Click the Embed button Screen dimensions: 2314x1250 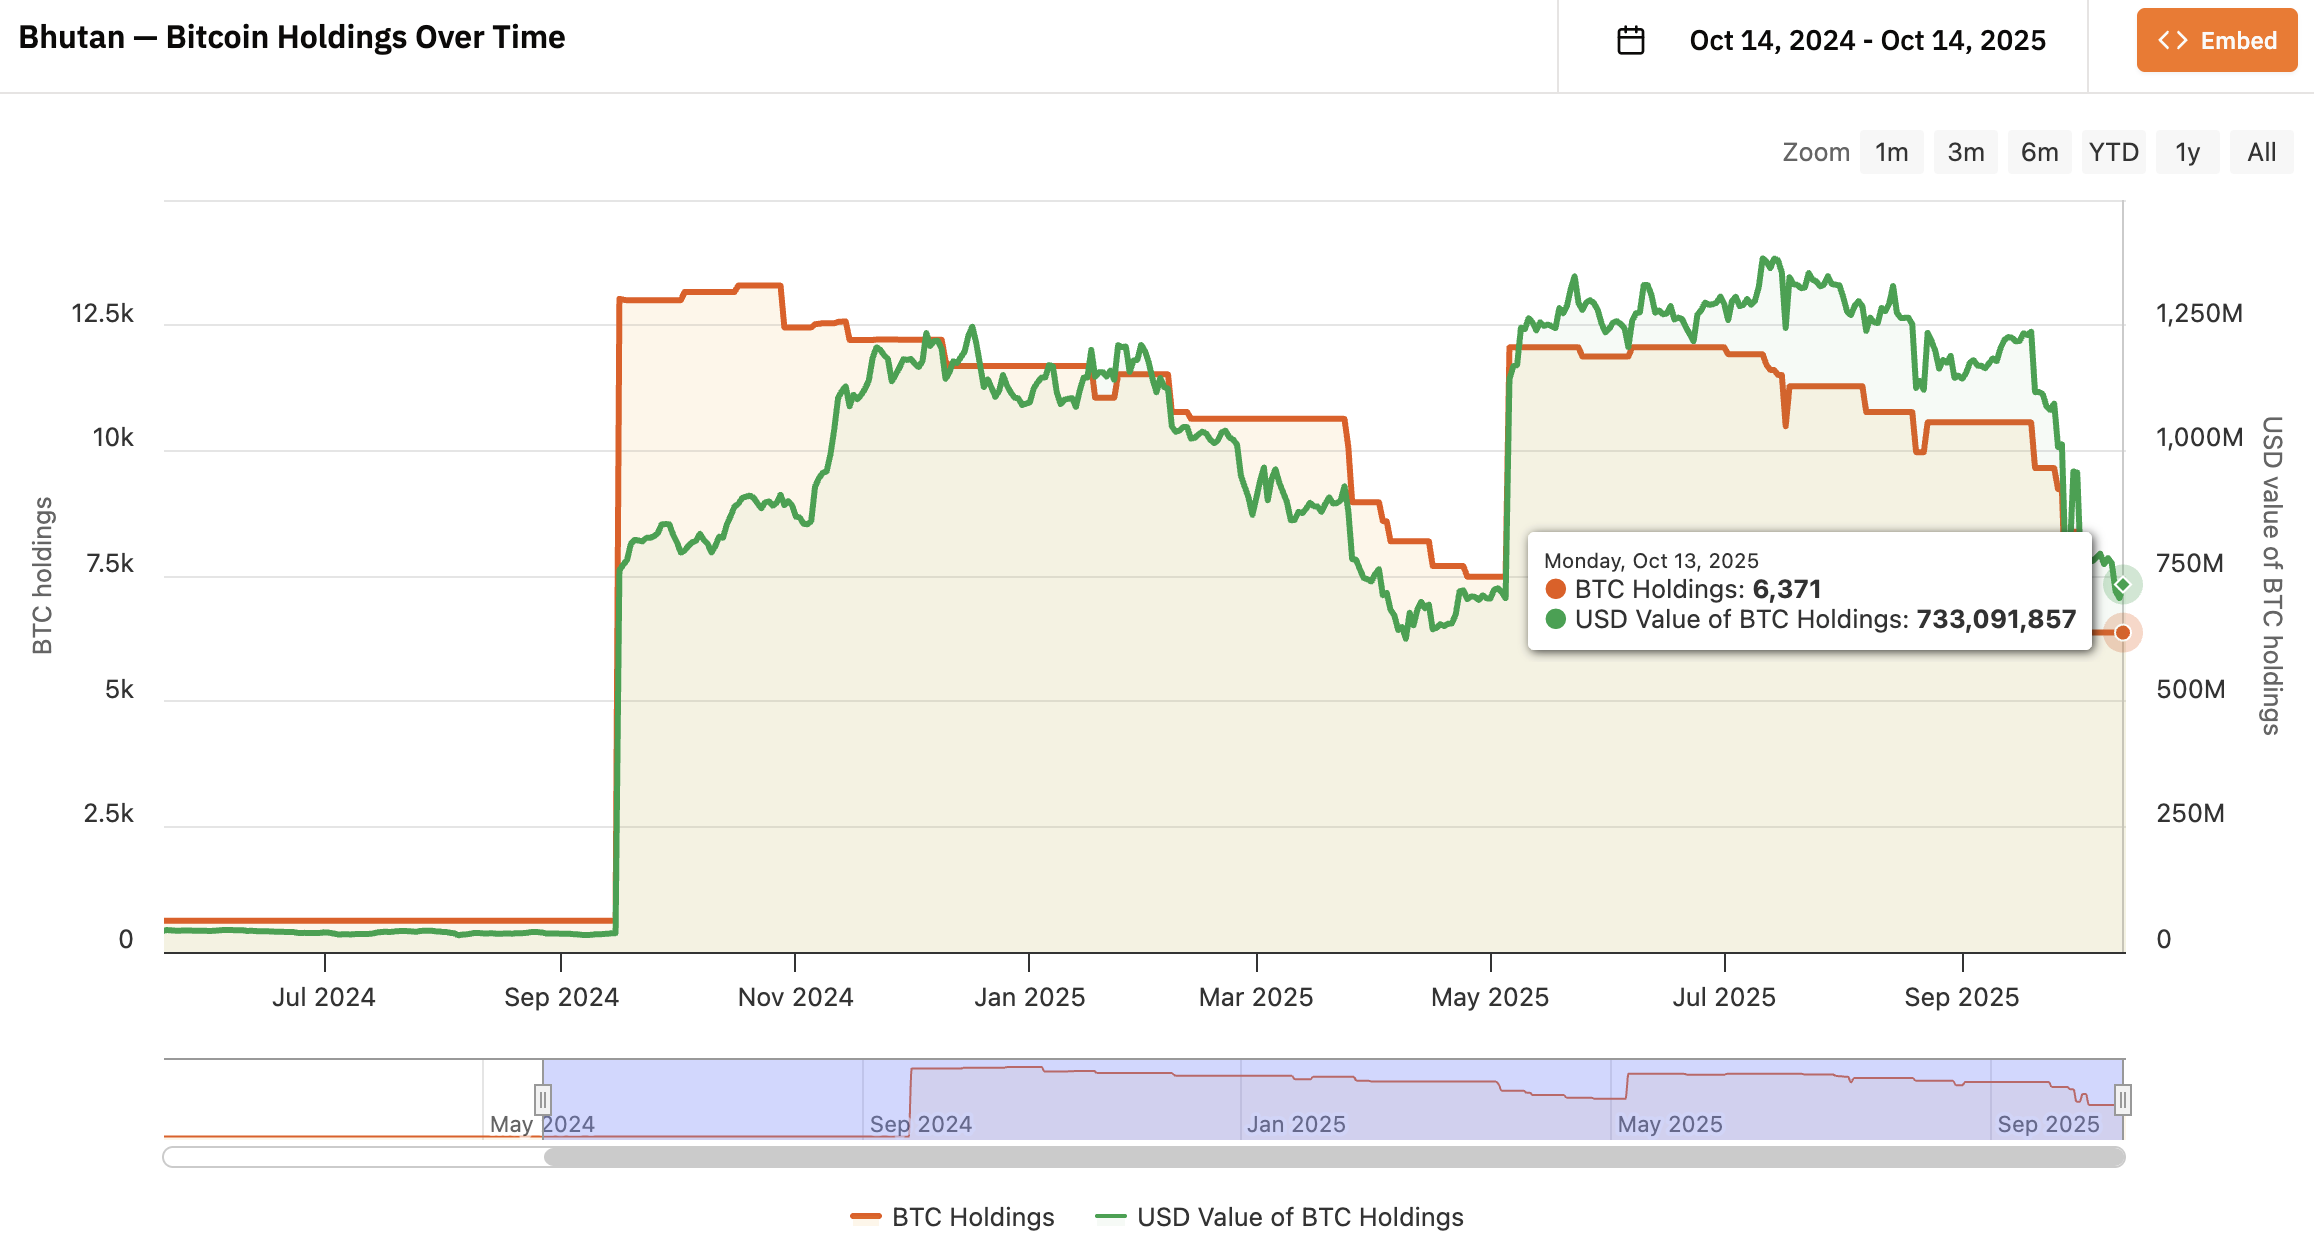point(2216,41)
